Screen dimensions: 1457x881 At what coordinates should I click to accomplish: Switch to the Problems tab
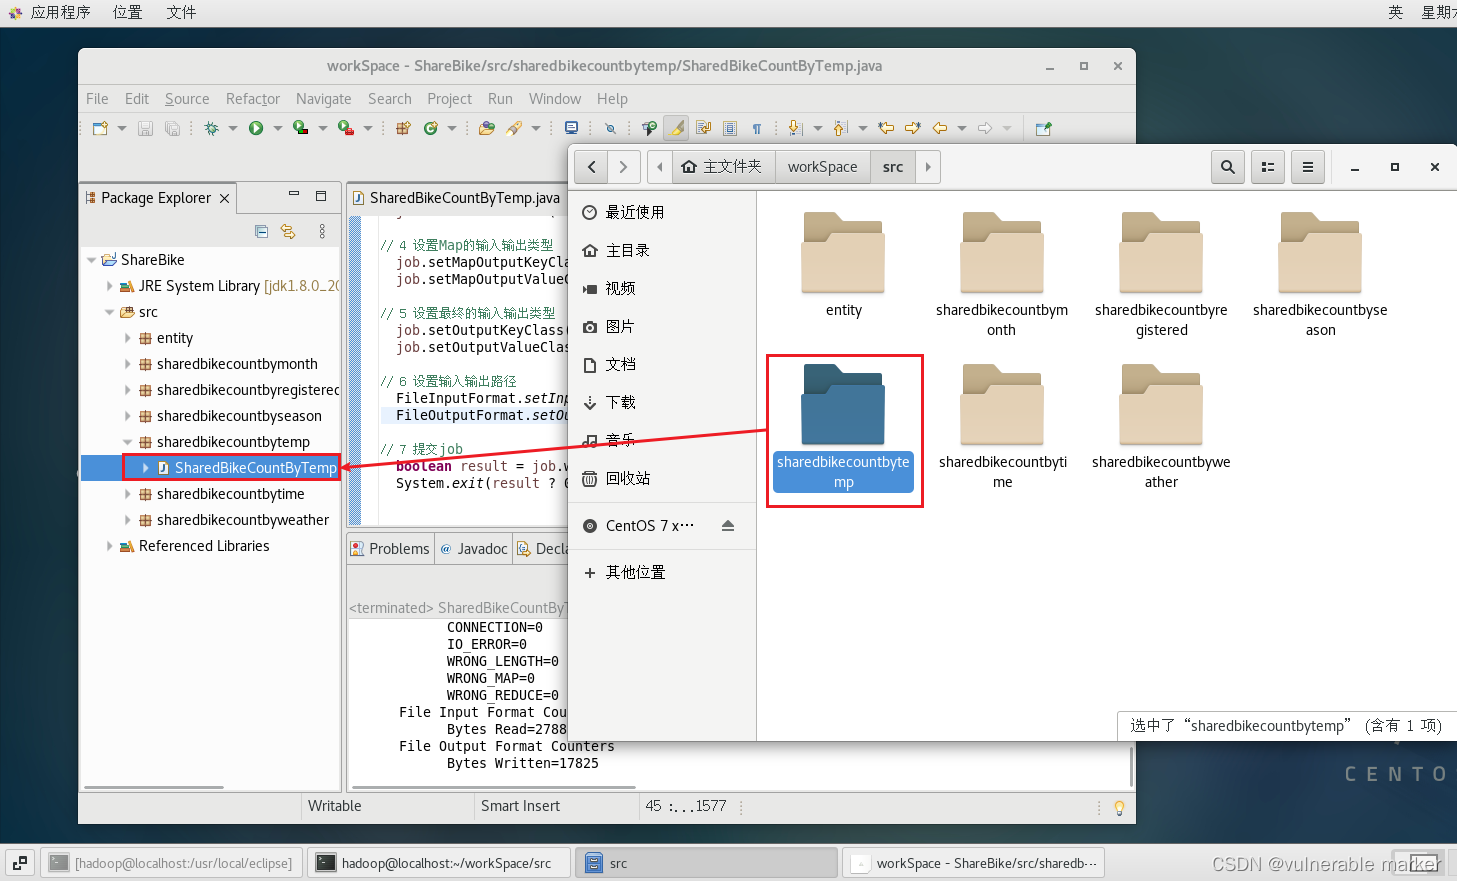click(x=390, y=549)
